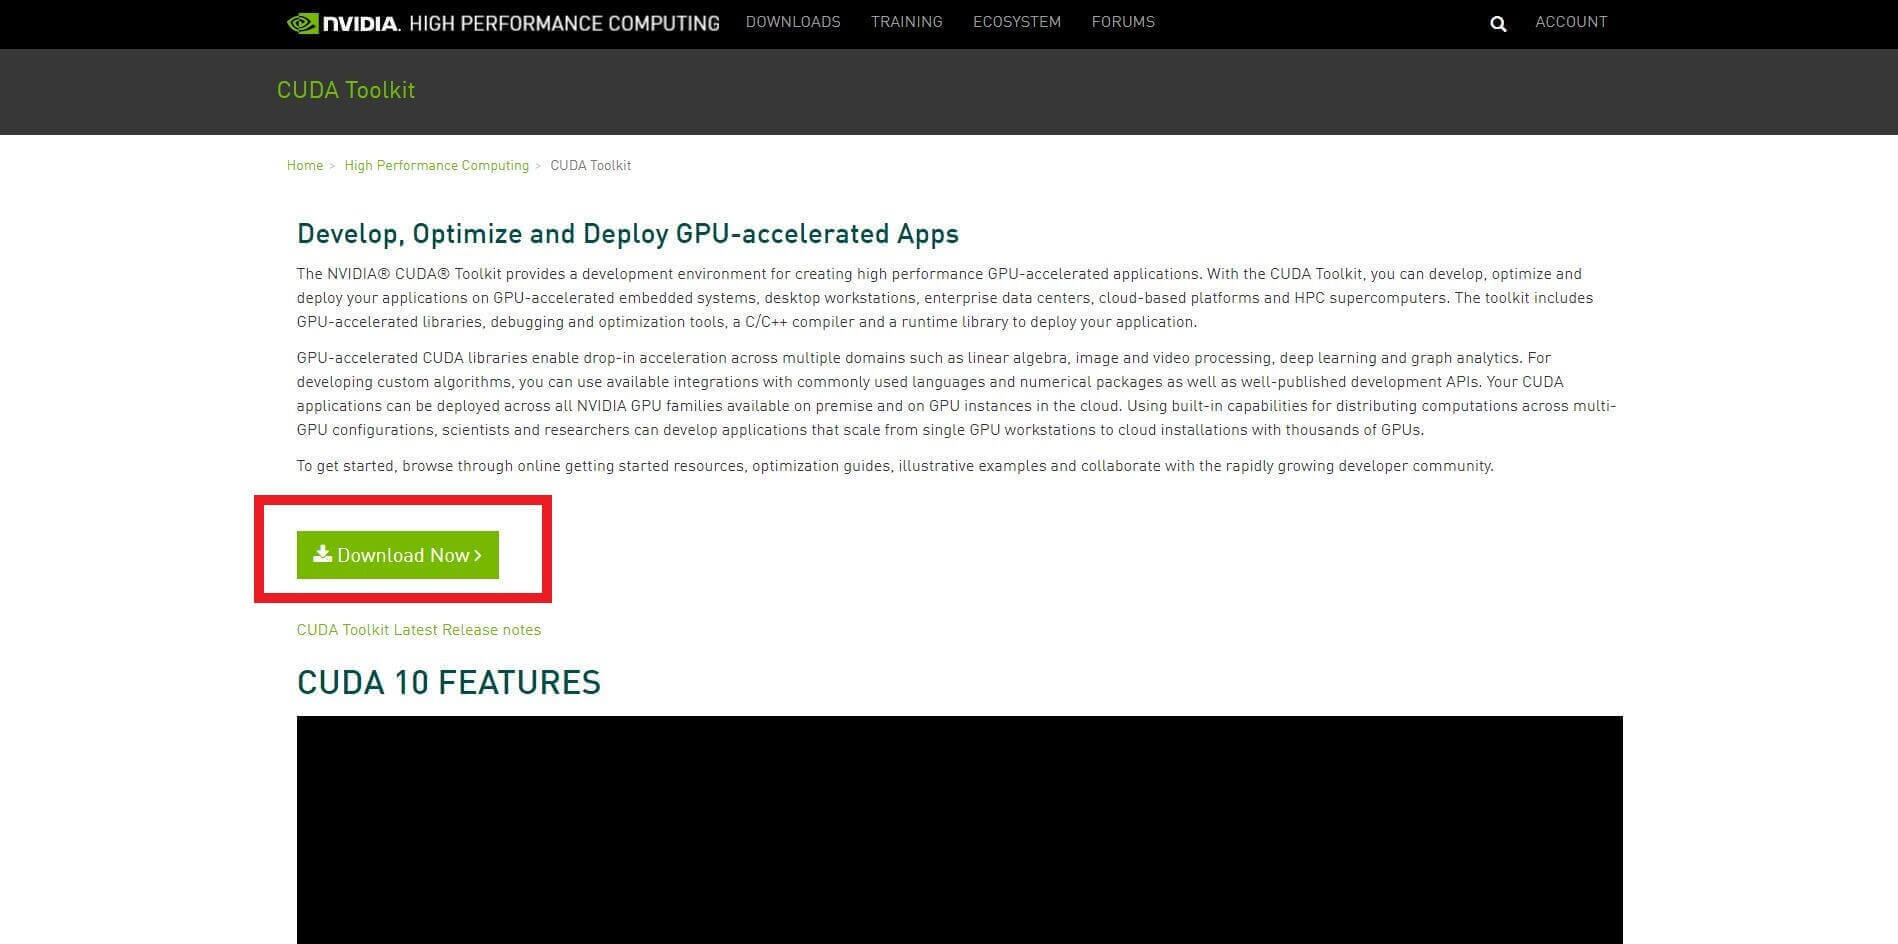Image resolution: width=1898 pixels, height=944 pixels.
Task: Open the search magnifier icon
Action: 1498,24
